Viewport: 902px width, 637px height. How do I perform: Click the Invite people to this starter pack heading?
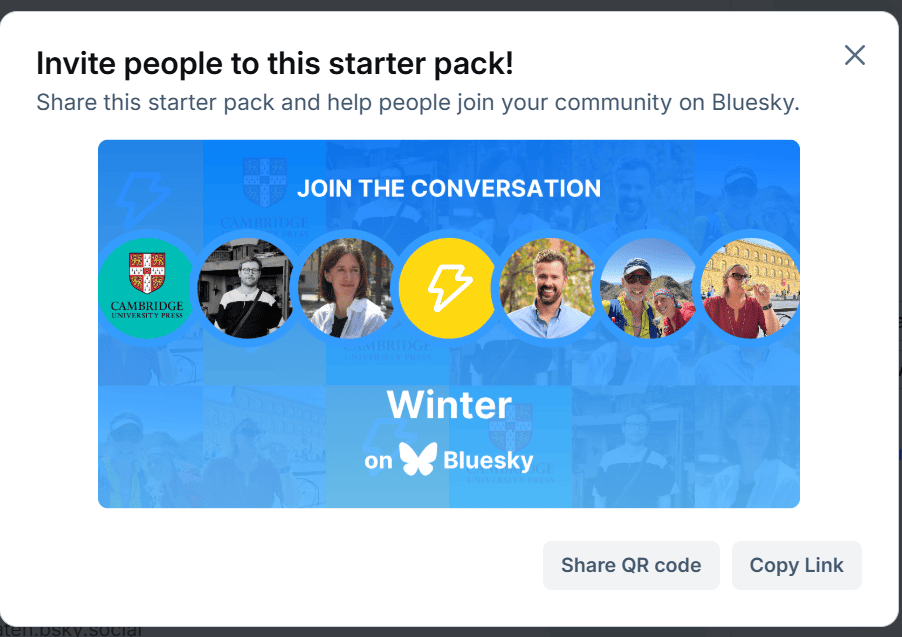pos(274,63)
